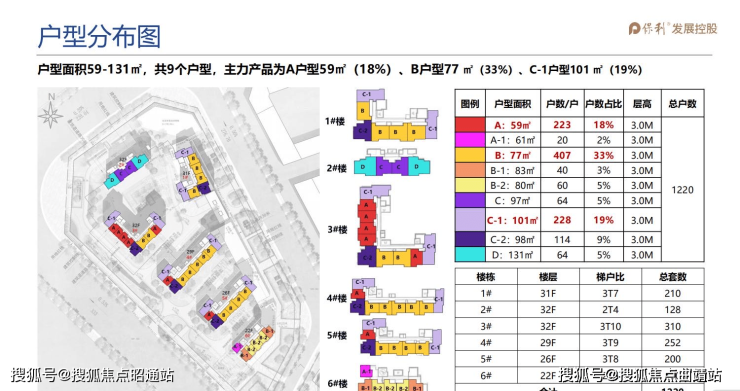Click the 户数占比 column header
Image resolution: width=740 pixels, height=391 pixels.
point(604,103)
